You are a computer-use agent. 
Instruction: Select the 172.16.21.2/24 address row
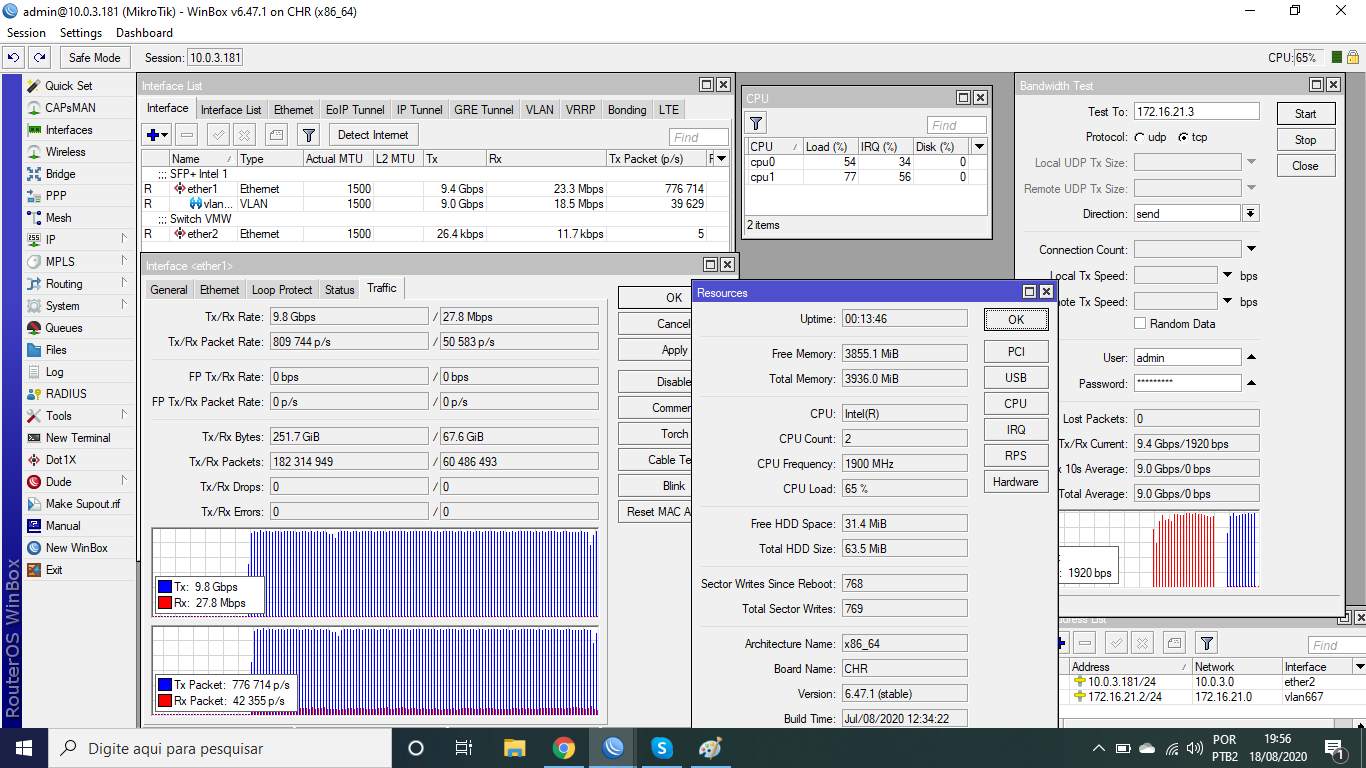(x=1214, y=697)
